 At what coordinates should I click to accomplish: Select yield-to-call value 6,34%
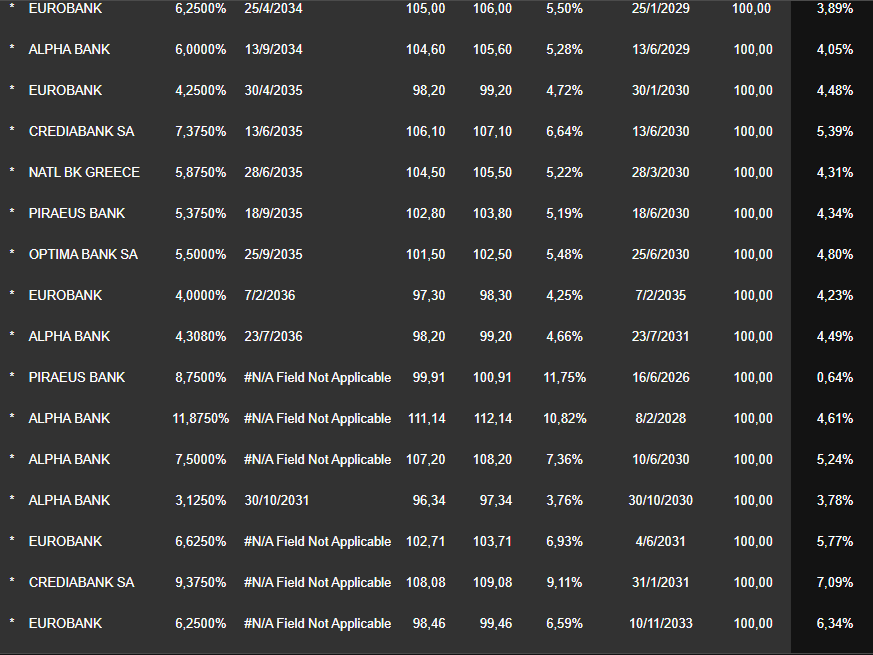(835, 623)
